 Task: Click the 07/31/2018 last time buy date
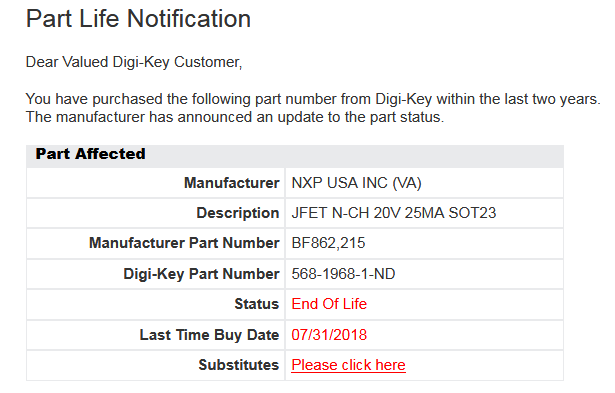pos(329,335)
